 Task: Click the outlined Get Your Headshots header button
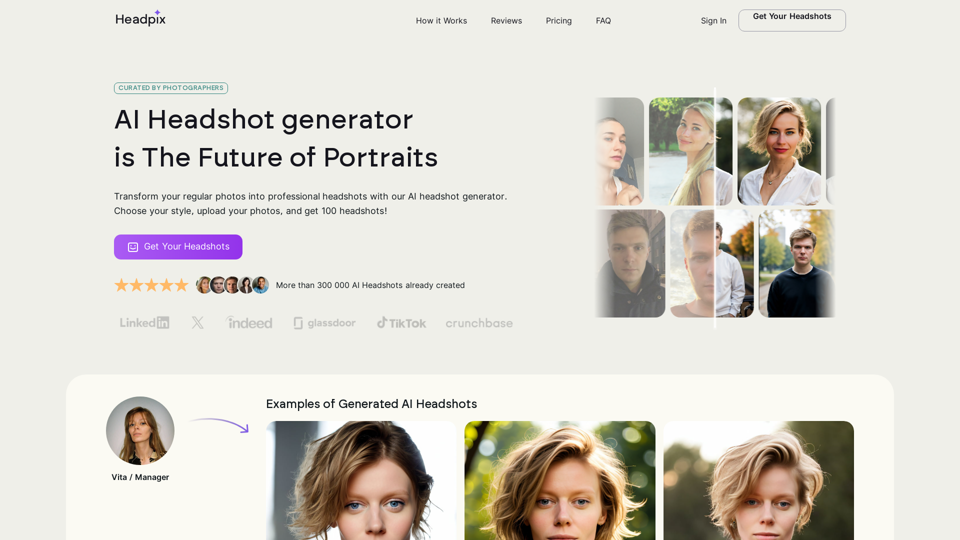(792, 20)
